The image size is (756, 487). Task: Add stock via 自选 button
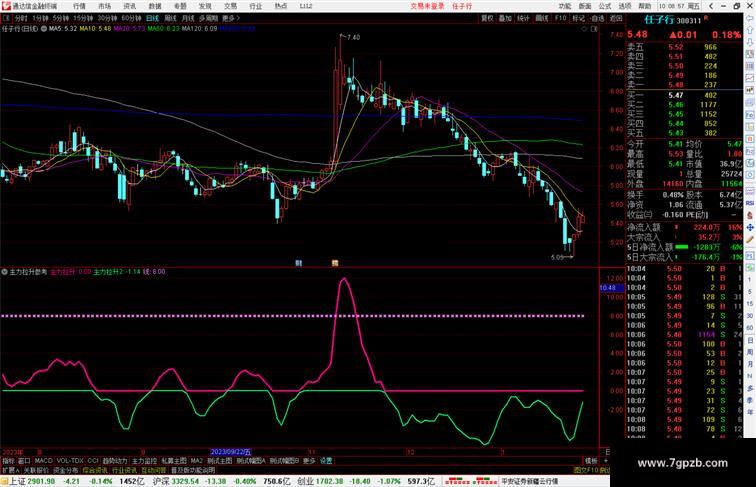[597, 18]
